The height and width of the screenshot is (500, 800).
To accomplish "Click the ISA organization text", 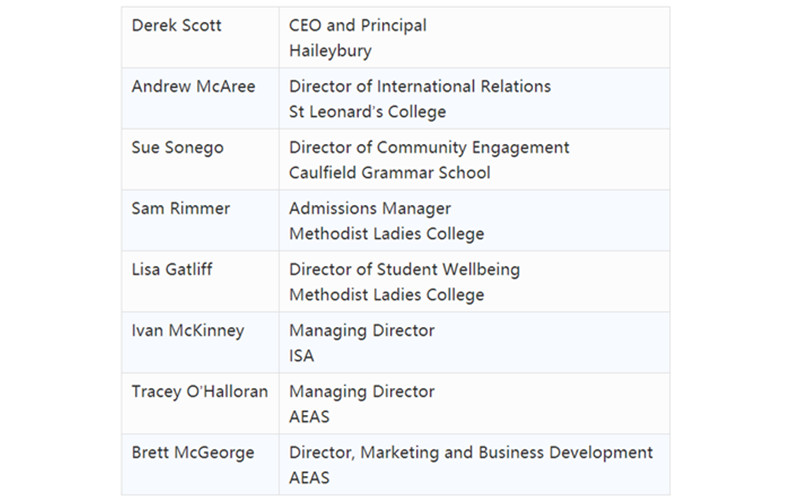I will (301, 355).
